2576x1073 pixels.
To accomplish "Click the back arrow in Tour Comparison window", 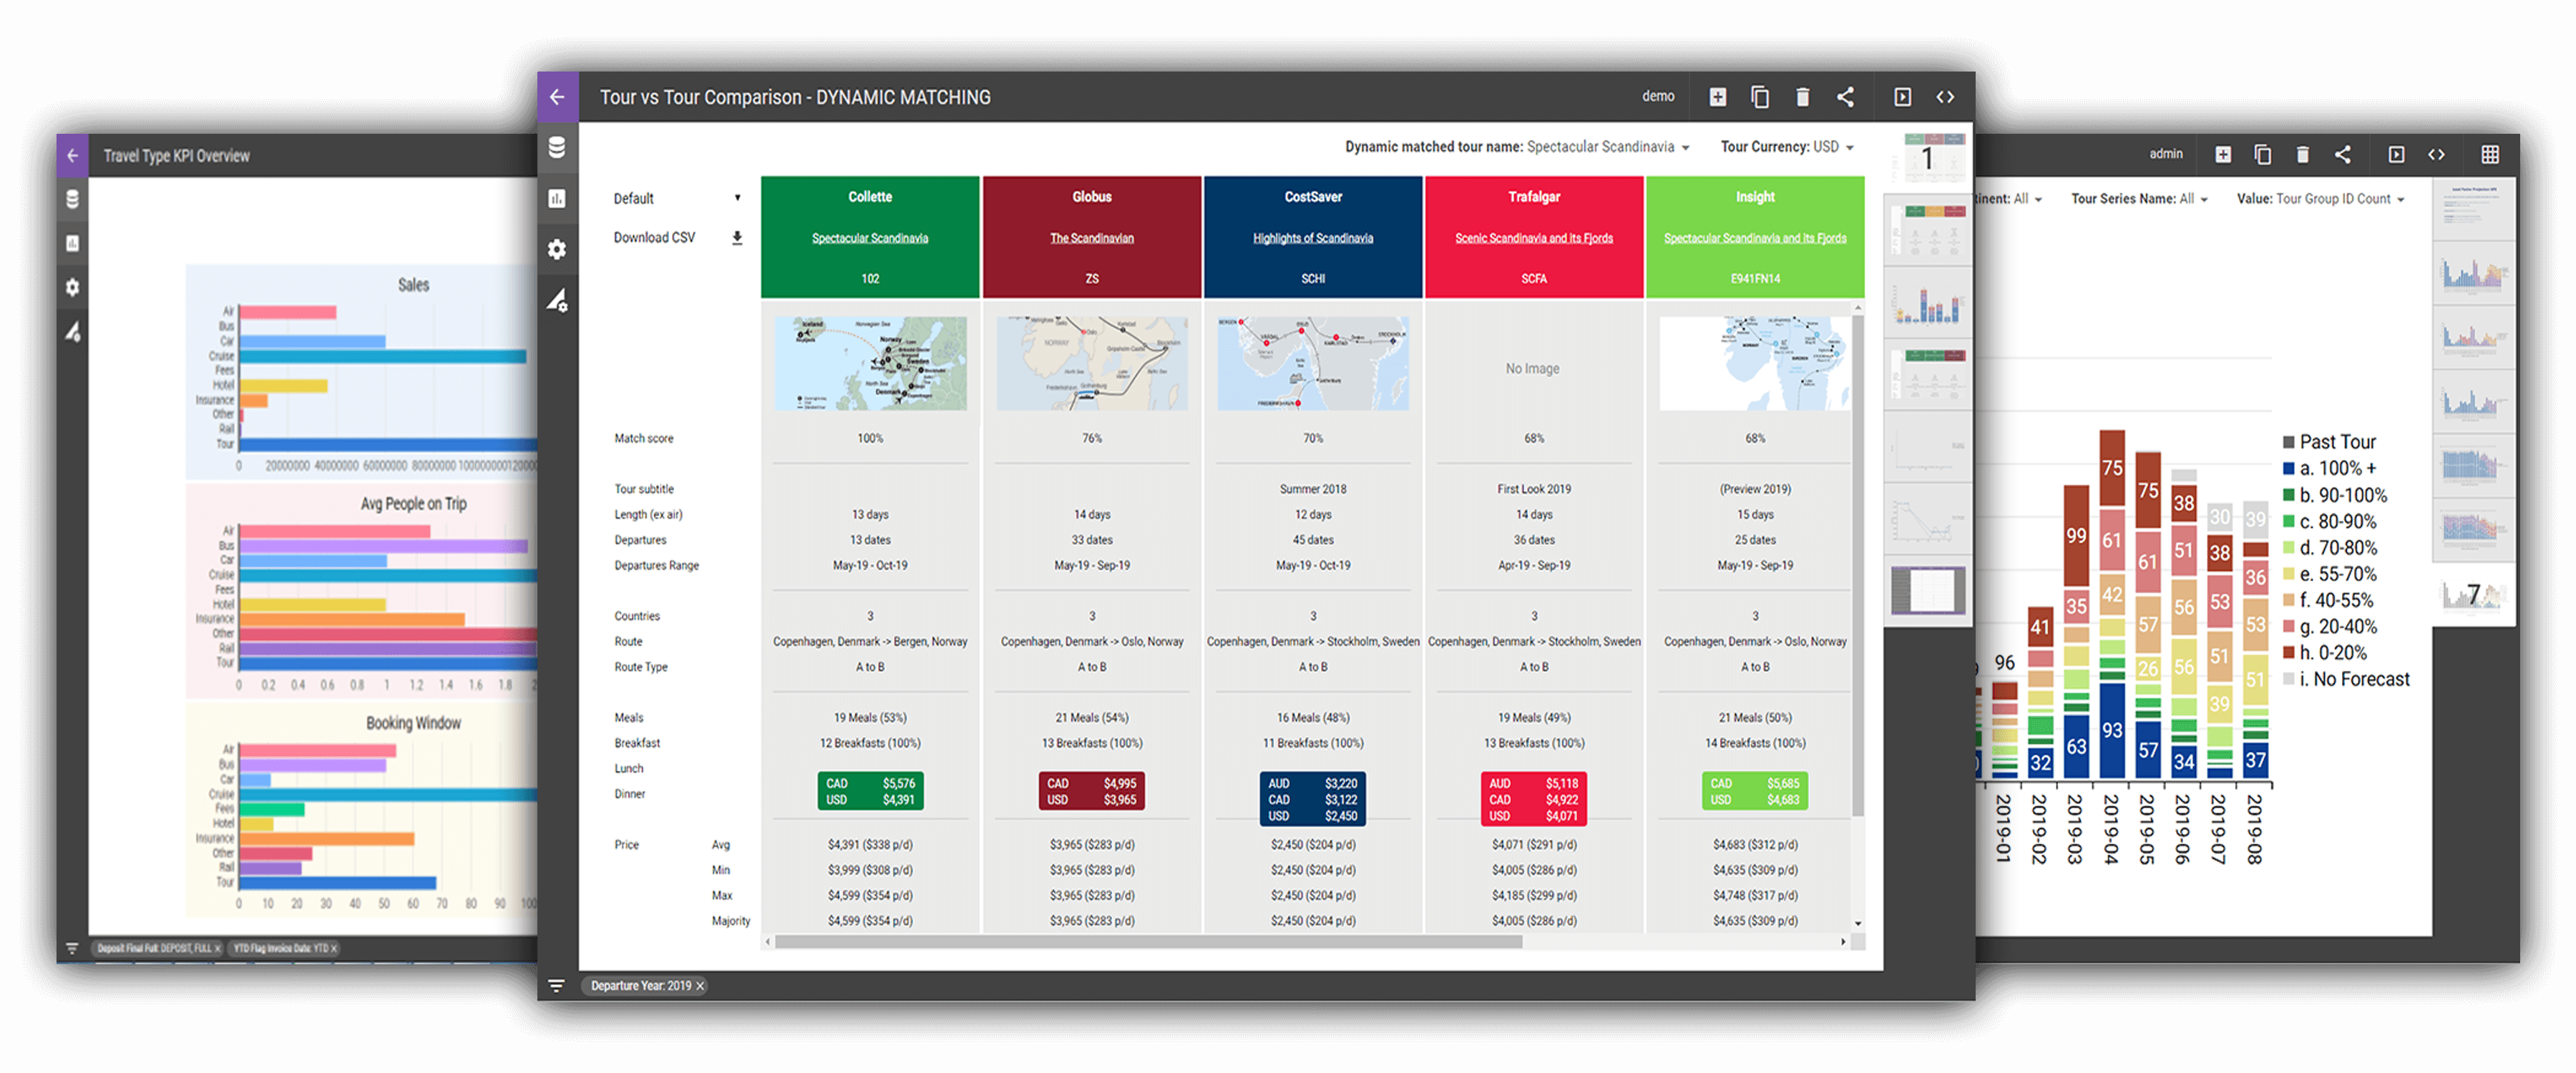I will click(x=557, y=97).
